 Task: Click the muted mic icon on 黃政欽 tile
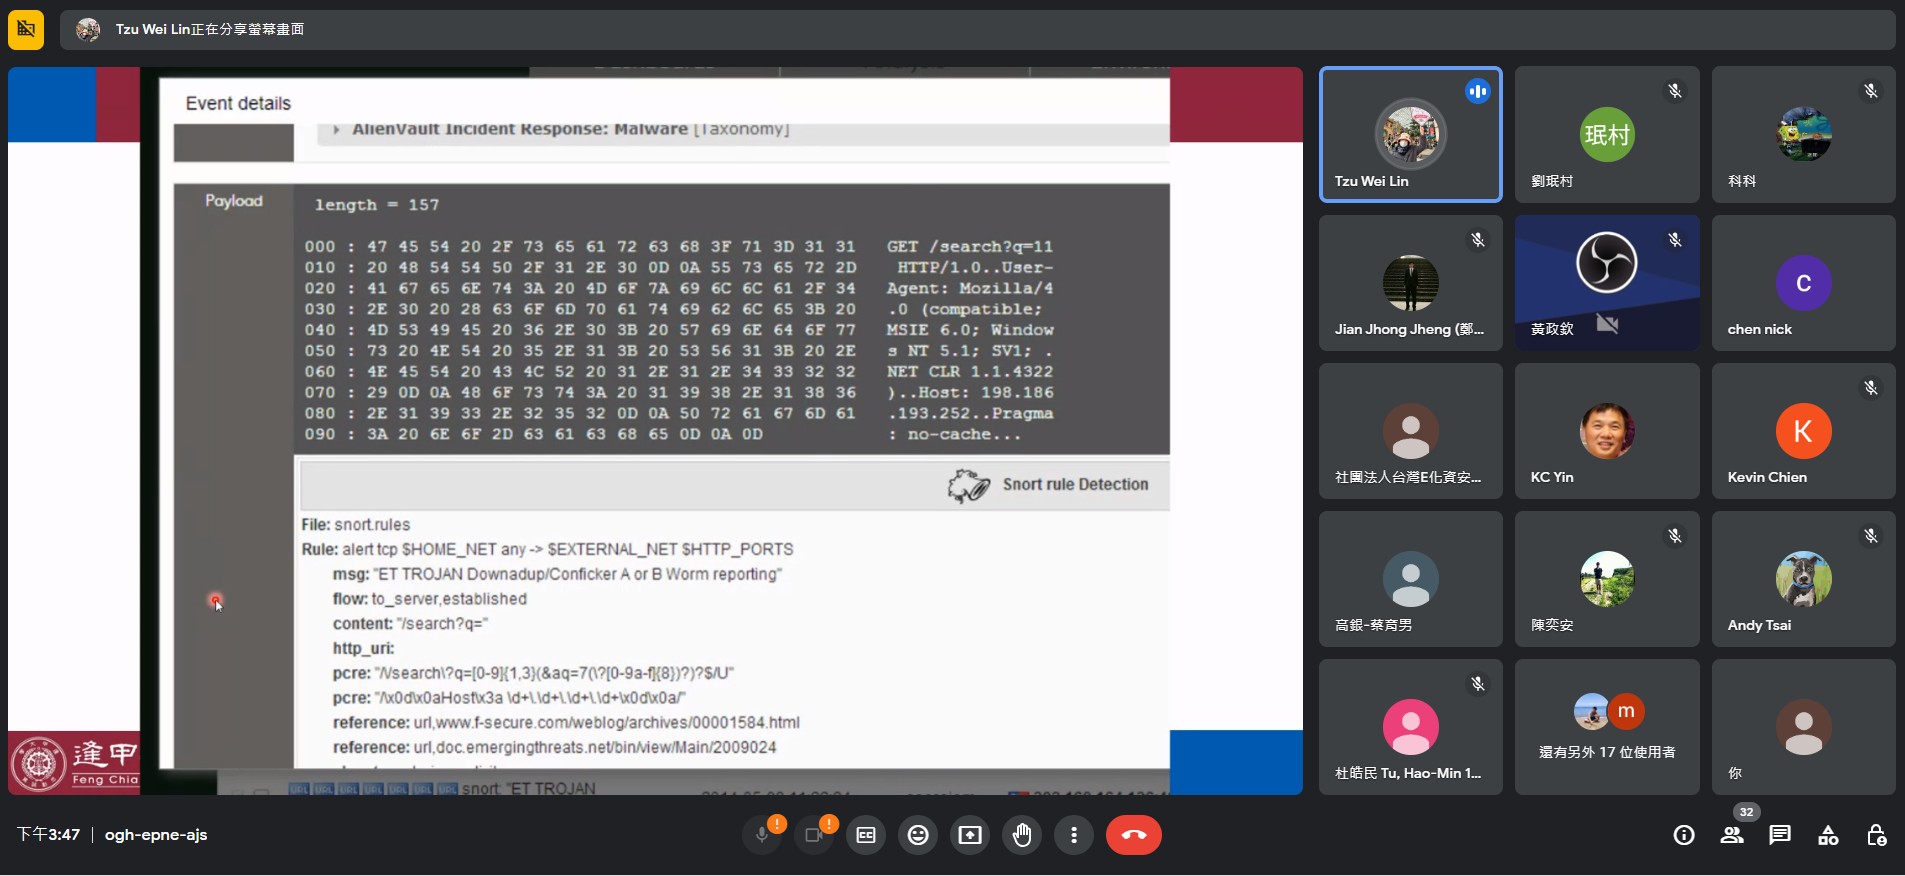coord(1674,240)
